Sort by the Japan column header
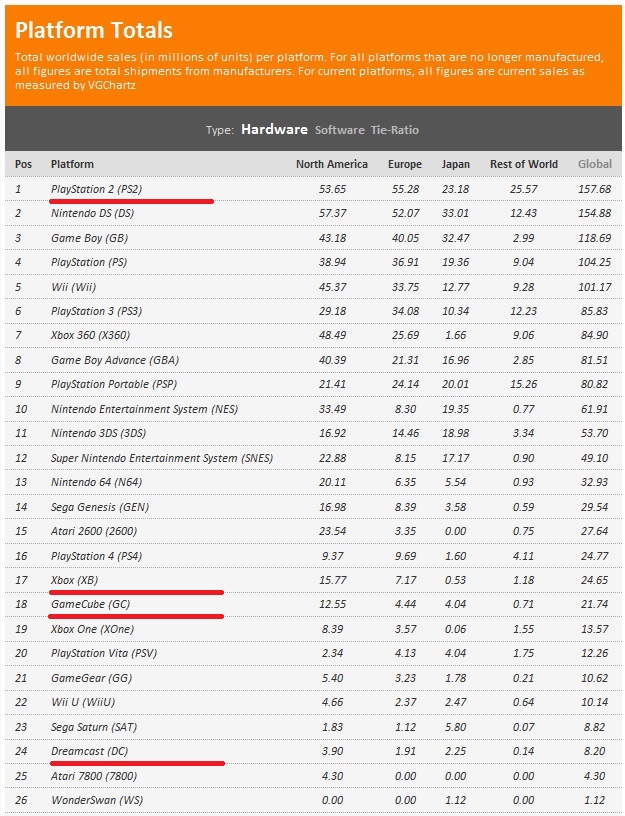Viewport: 625px width, 816px height. click(455, 164)
